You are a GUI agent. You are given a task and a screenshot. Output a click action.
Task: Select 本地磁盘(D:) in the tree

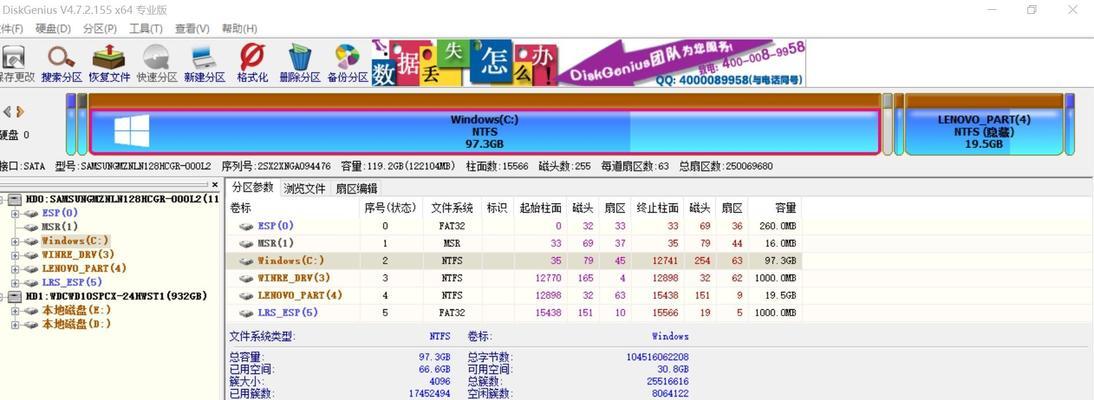coord(77,325)
